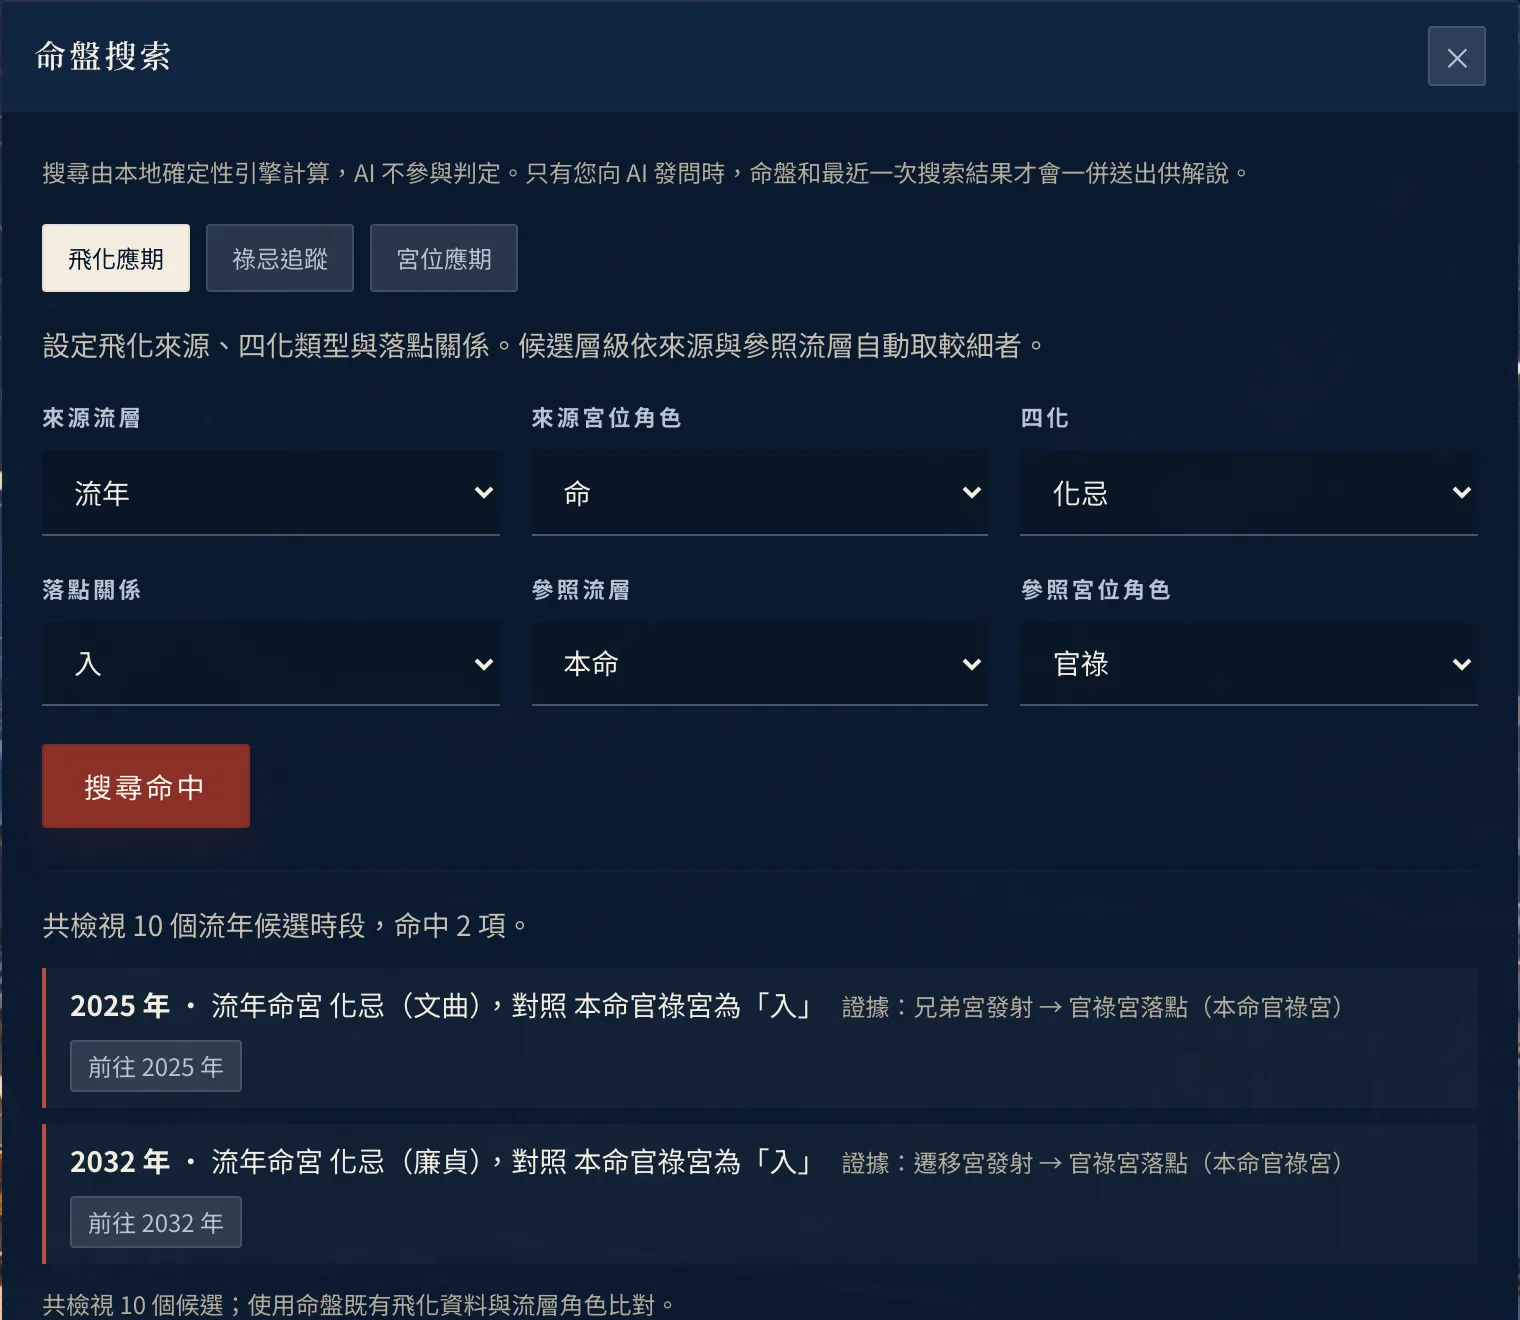The width and height of the screenshot is (1520, 1320).
Task: Close the 命盤搜索 dialog with X
Action: (x=1456, y=57)
